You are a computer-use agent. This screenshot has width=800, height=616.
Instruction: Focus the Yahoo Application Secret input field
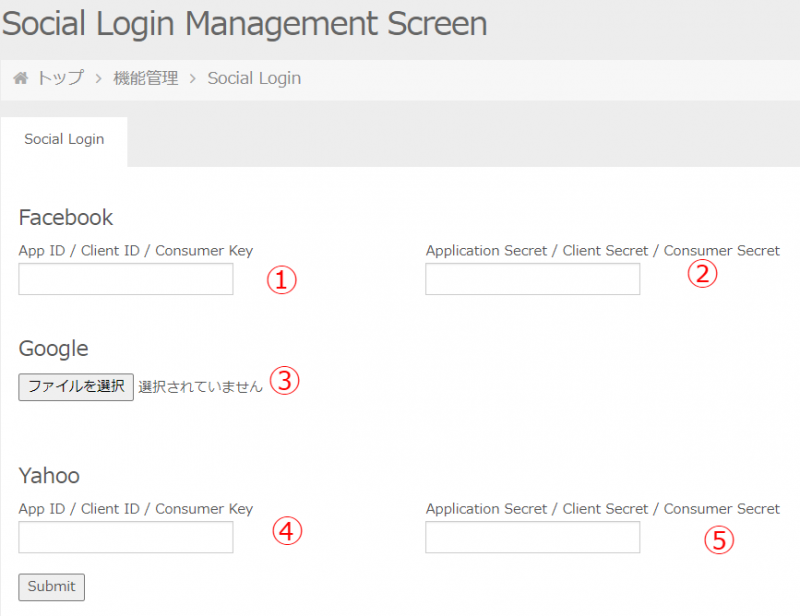click(532, 537)
